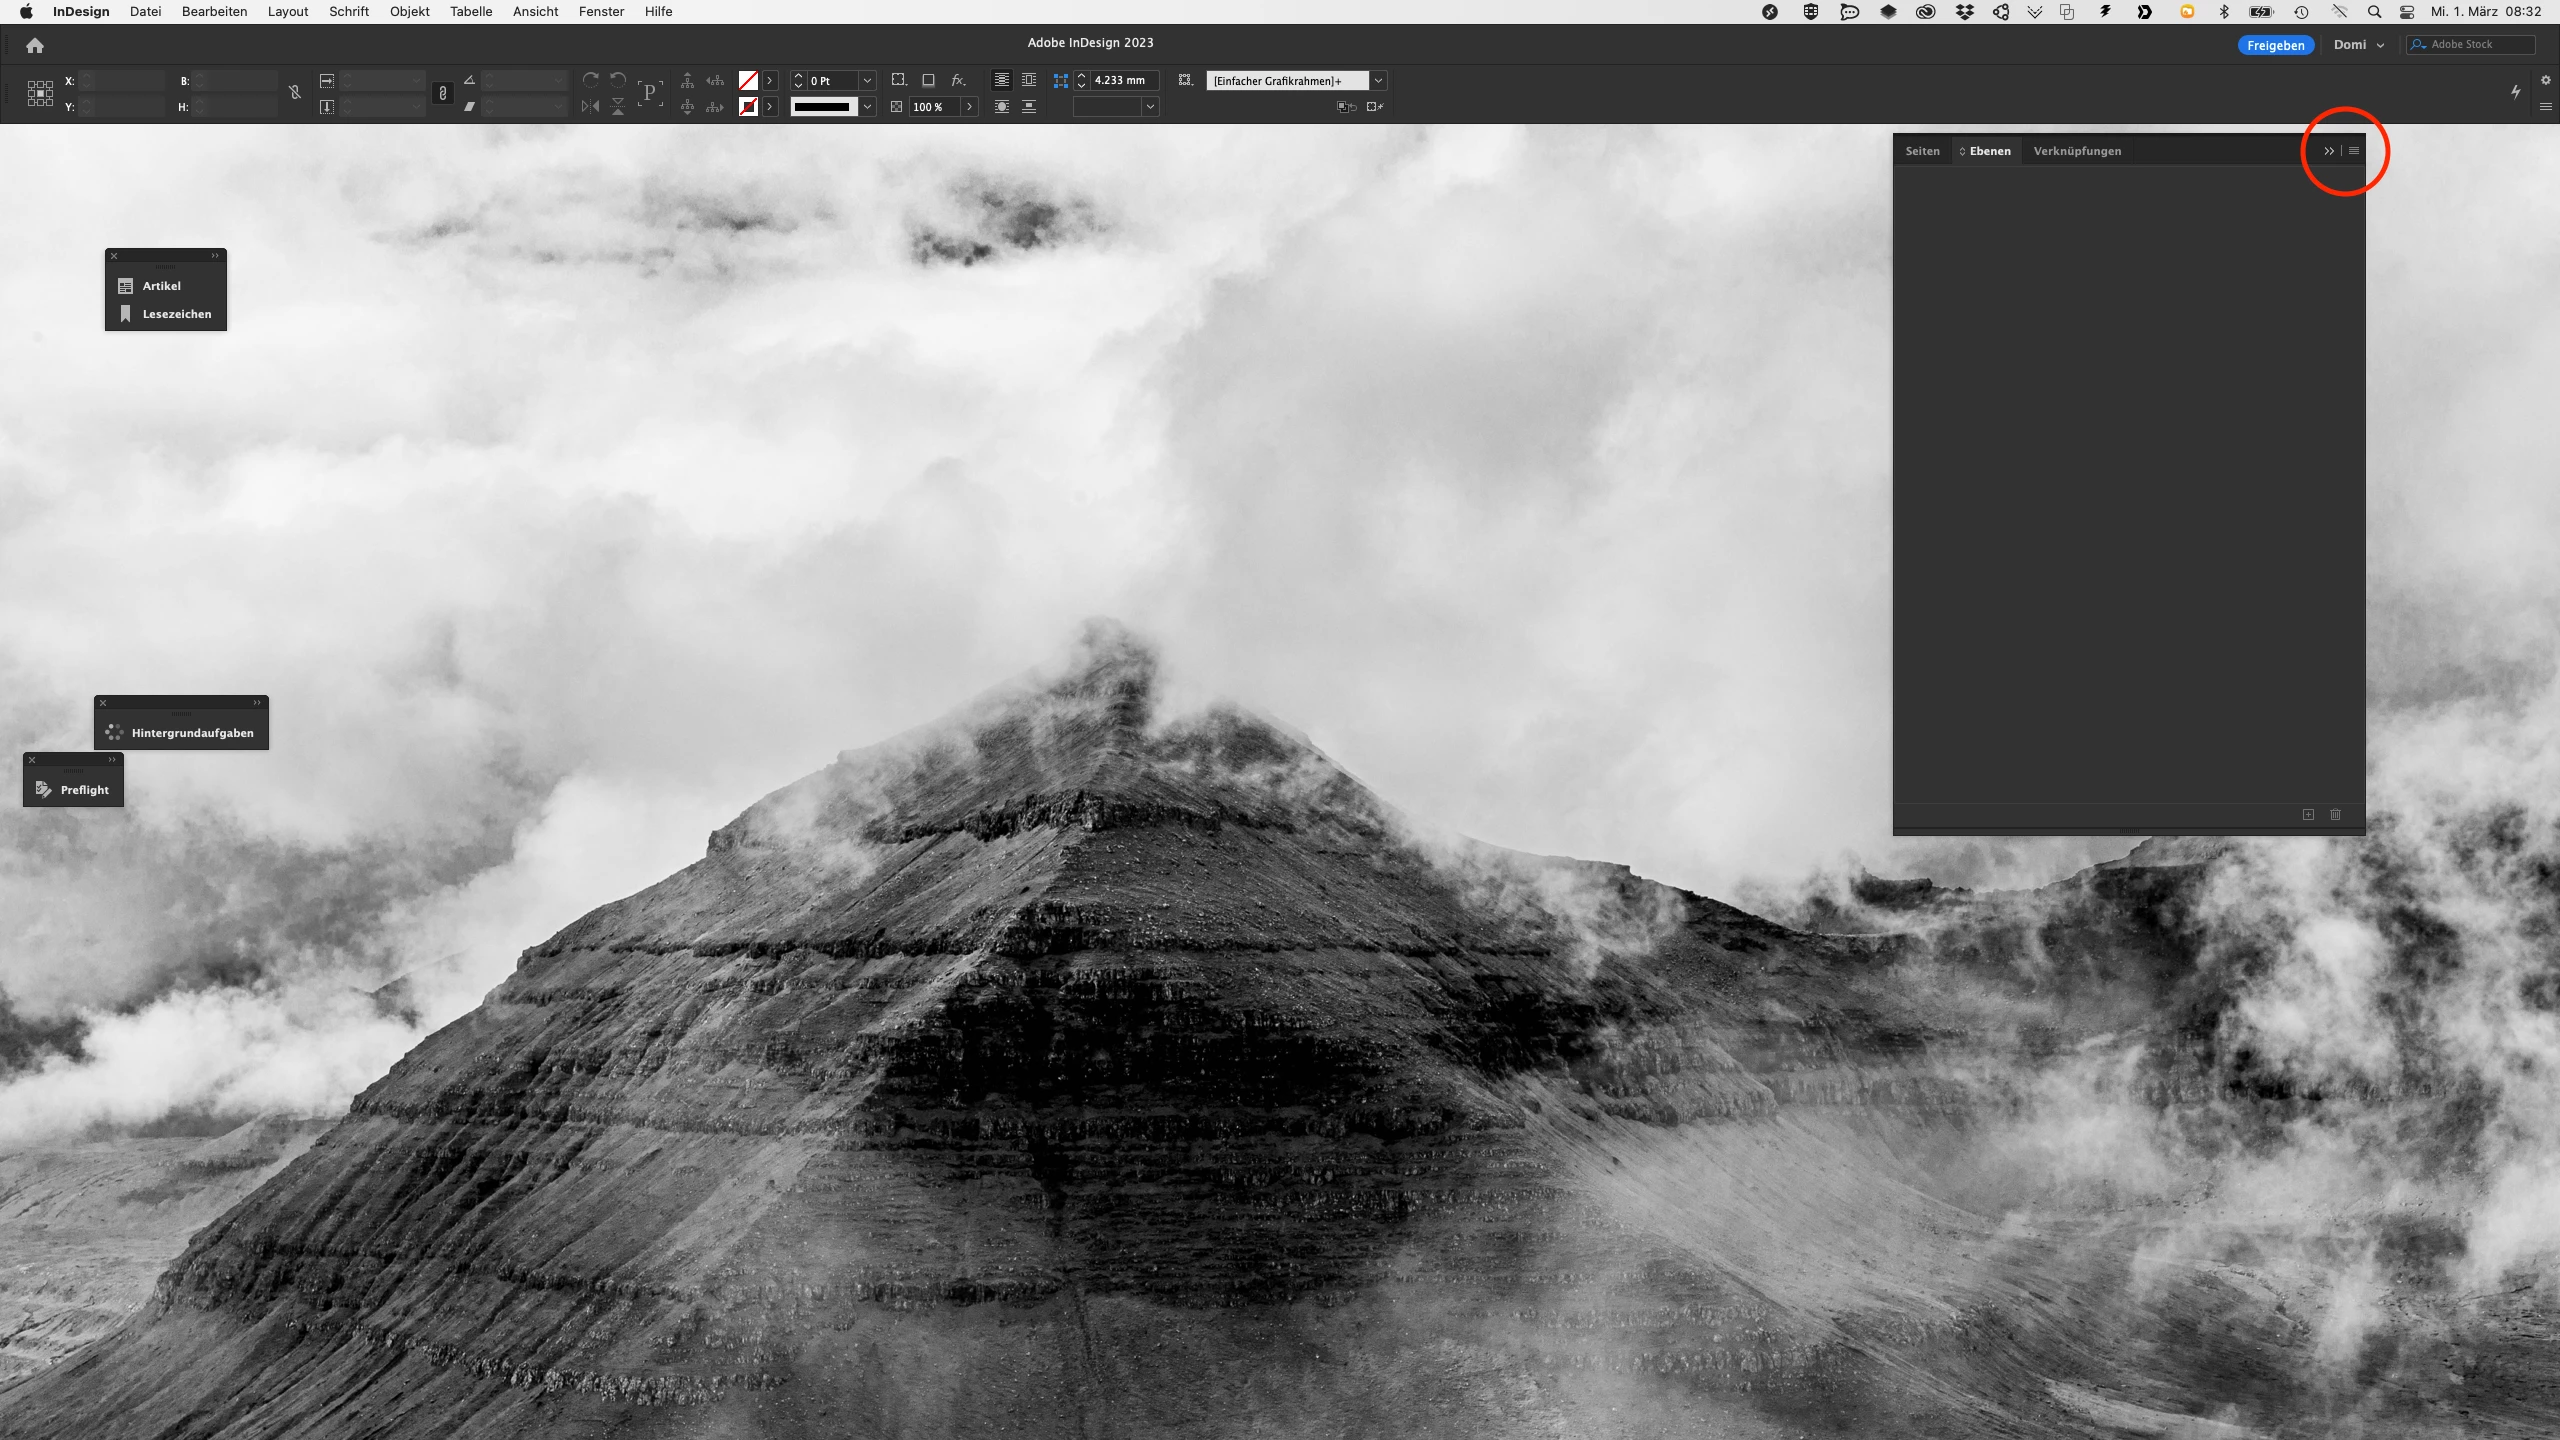Open the Fenster menu

click(x=601, y=12)
